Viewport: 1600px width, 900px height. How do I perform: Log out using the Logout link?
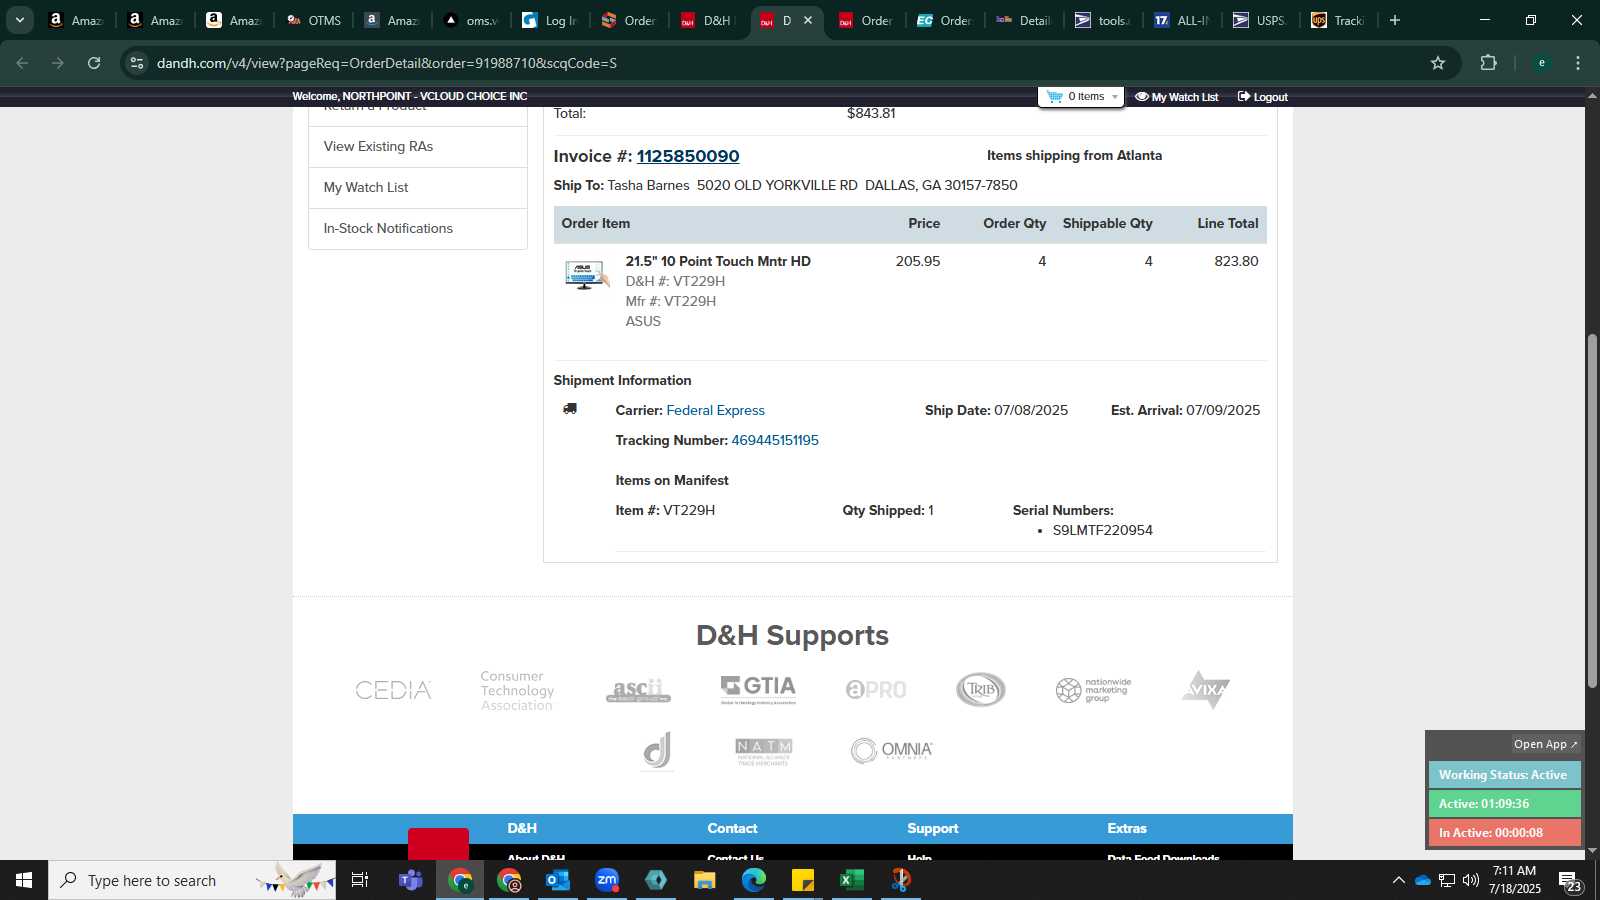coord(1262,97)
